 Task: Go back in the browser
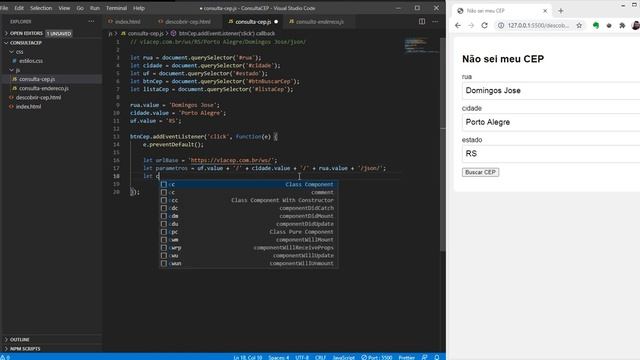(458, 25)
